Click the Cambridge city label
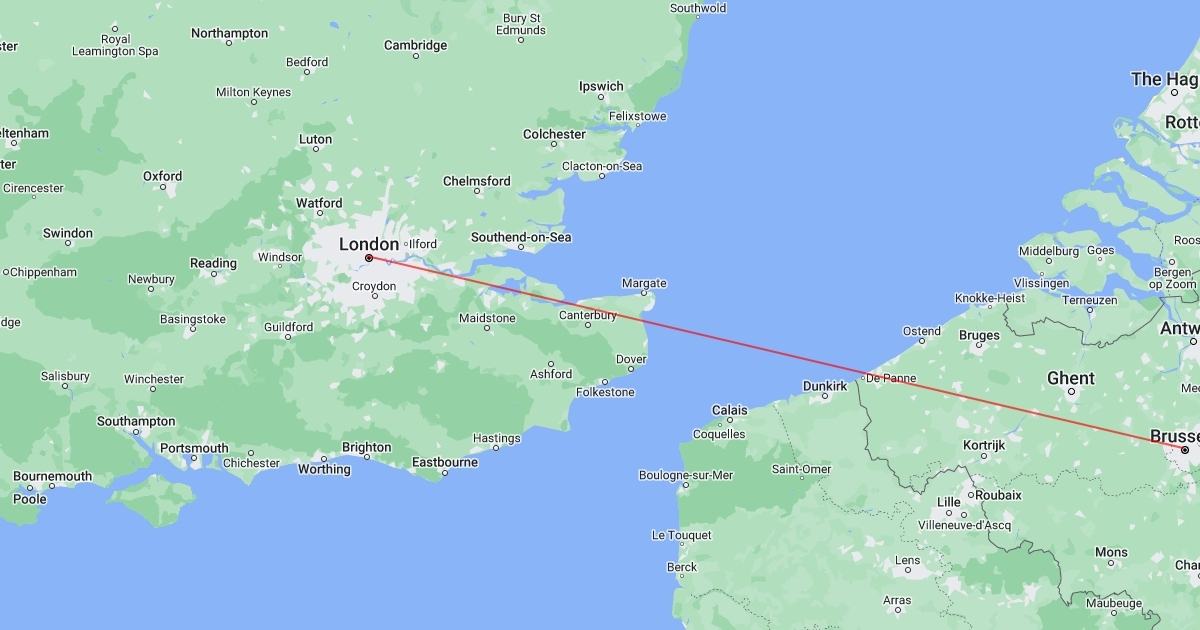 415,45
